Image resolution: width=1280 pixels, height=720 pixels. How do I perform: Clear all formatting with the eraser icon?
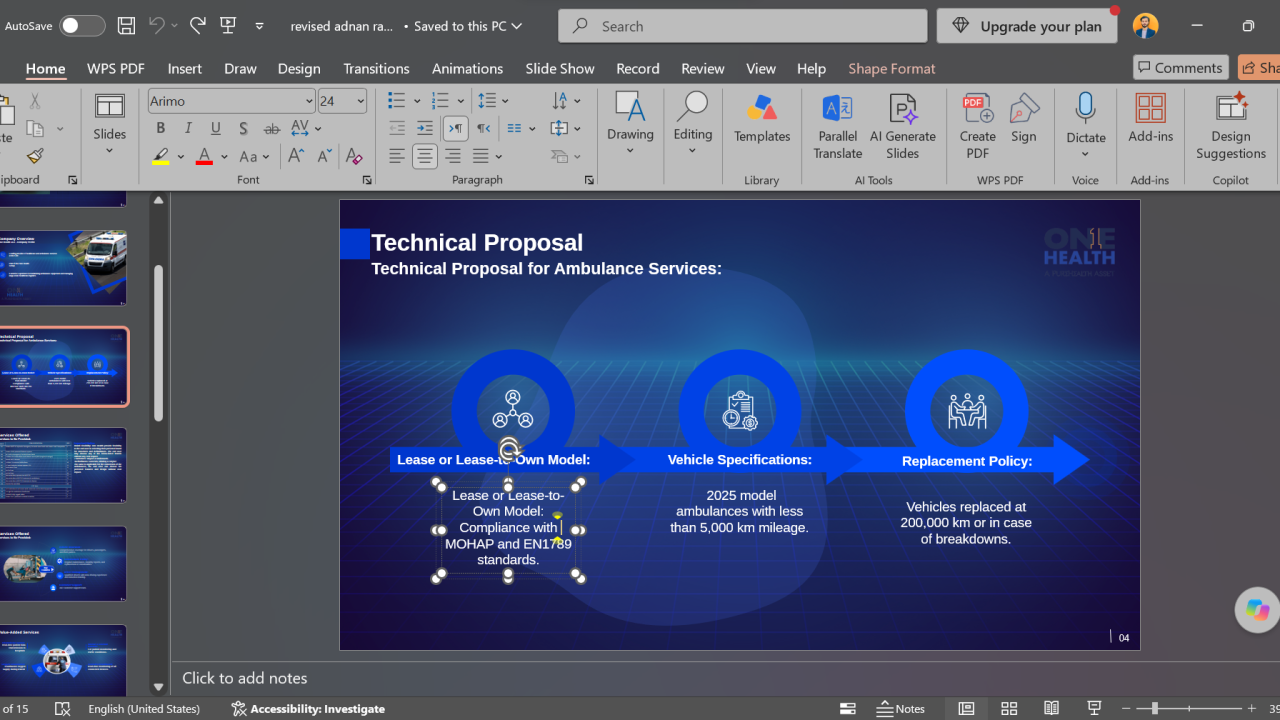tap(353, 156)
